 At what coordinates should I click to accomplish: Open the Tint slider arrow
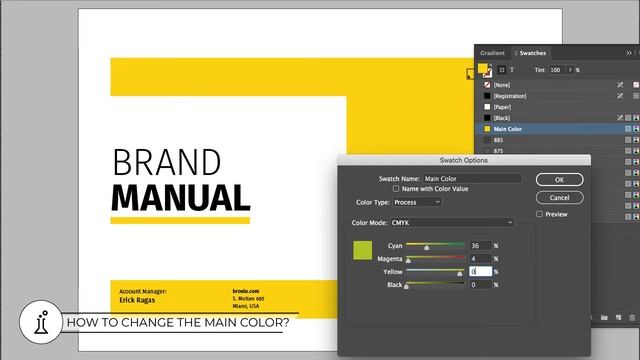pos(570,70)
